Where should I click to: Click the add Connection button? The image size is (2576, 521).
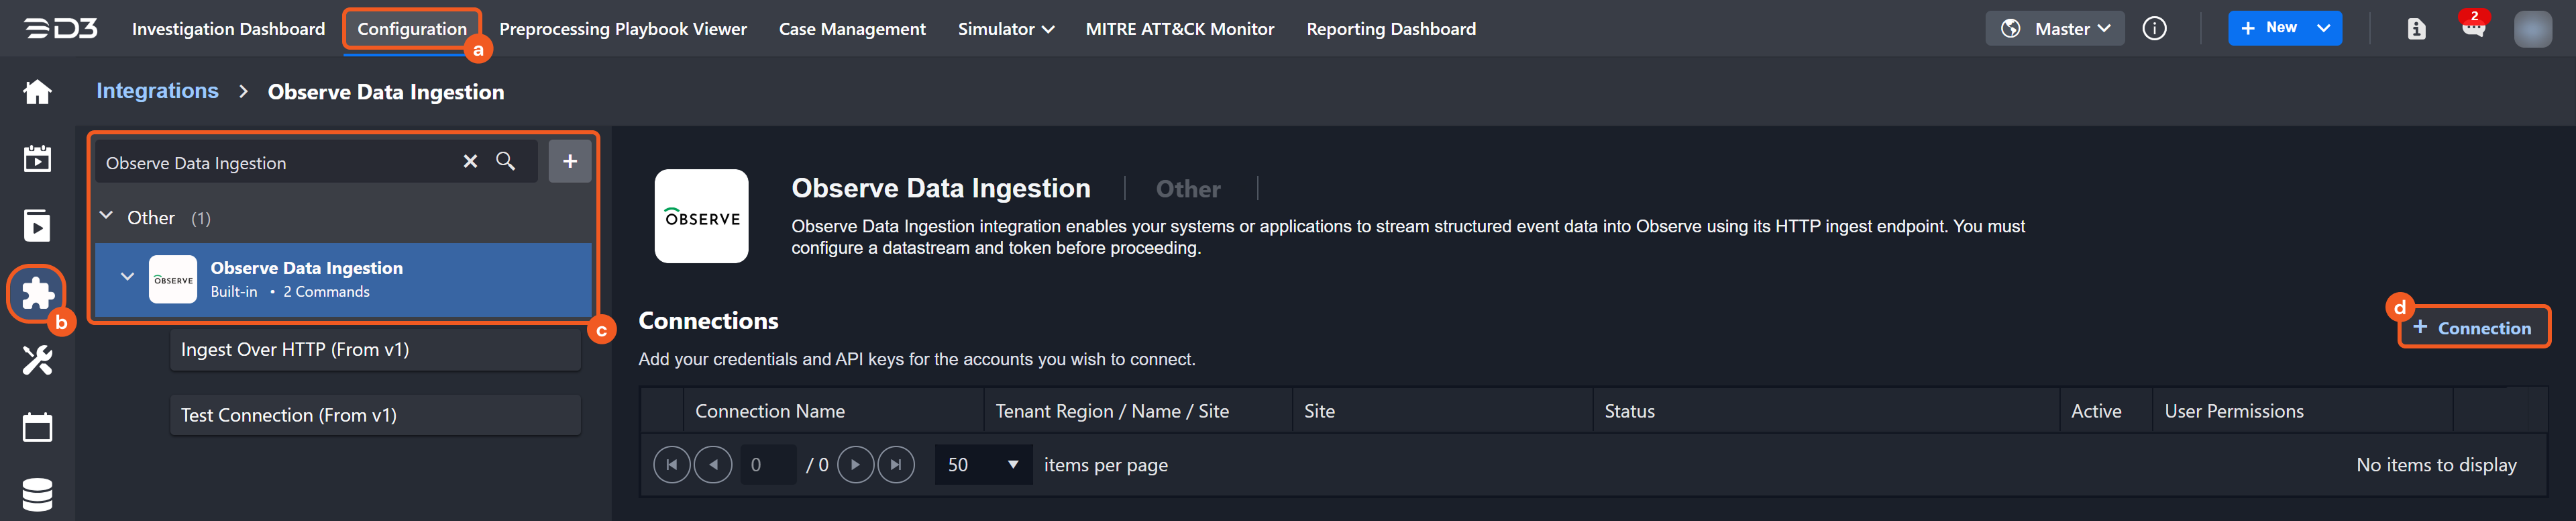point(2472,328)
